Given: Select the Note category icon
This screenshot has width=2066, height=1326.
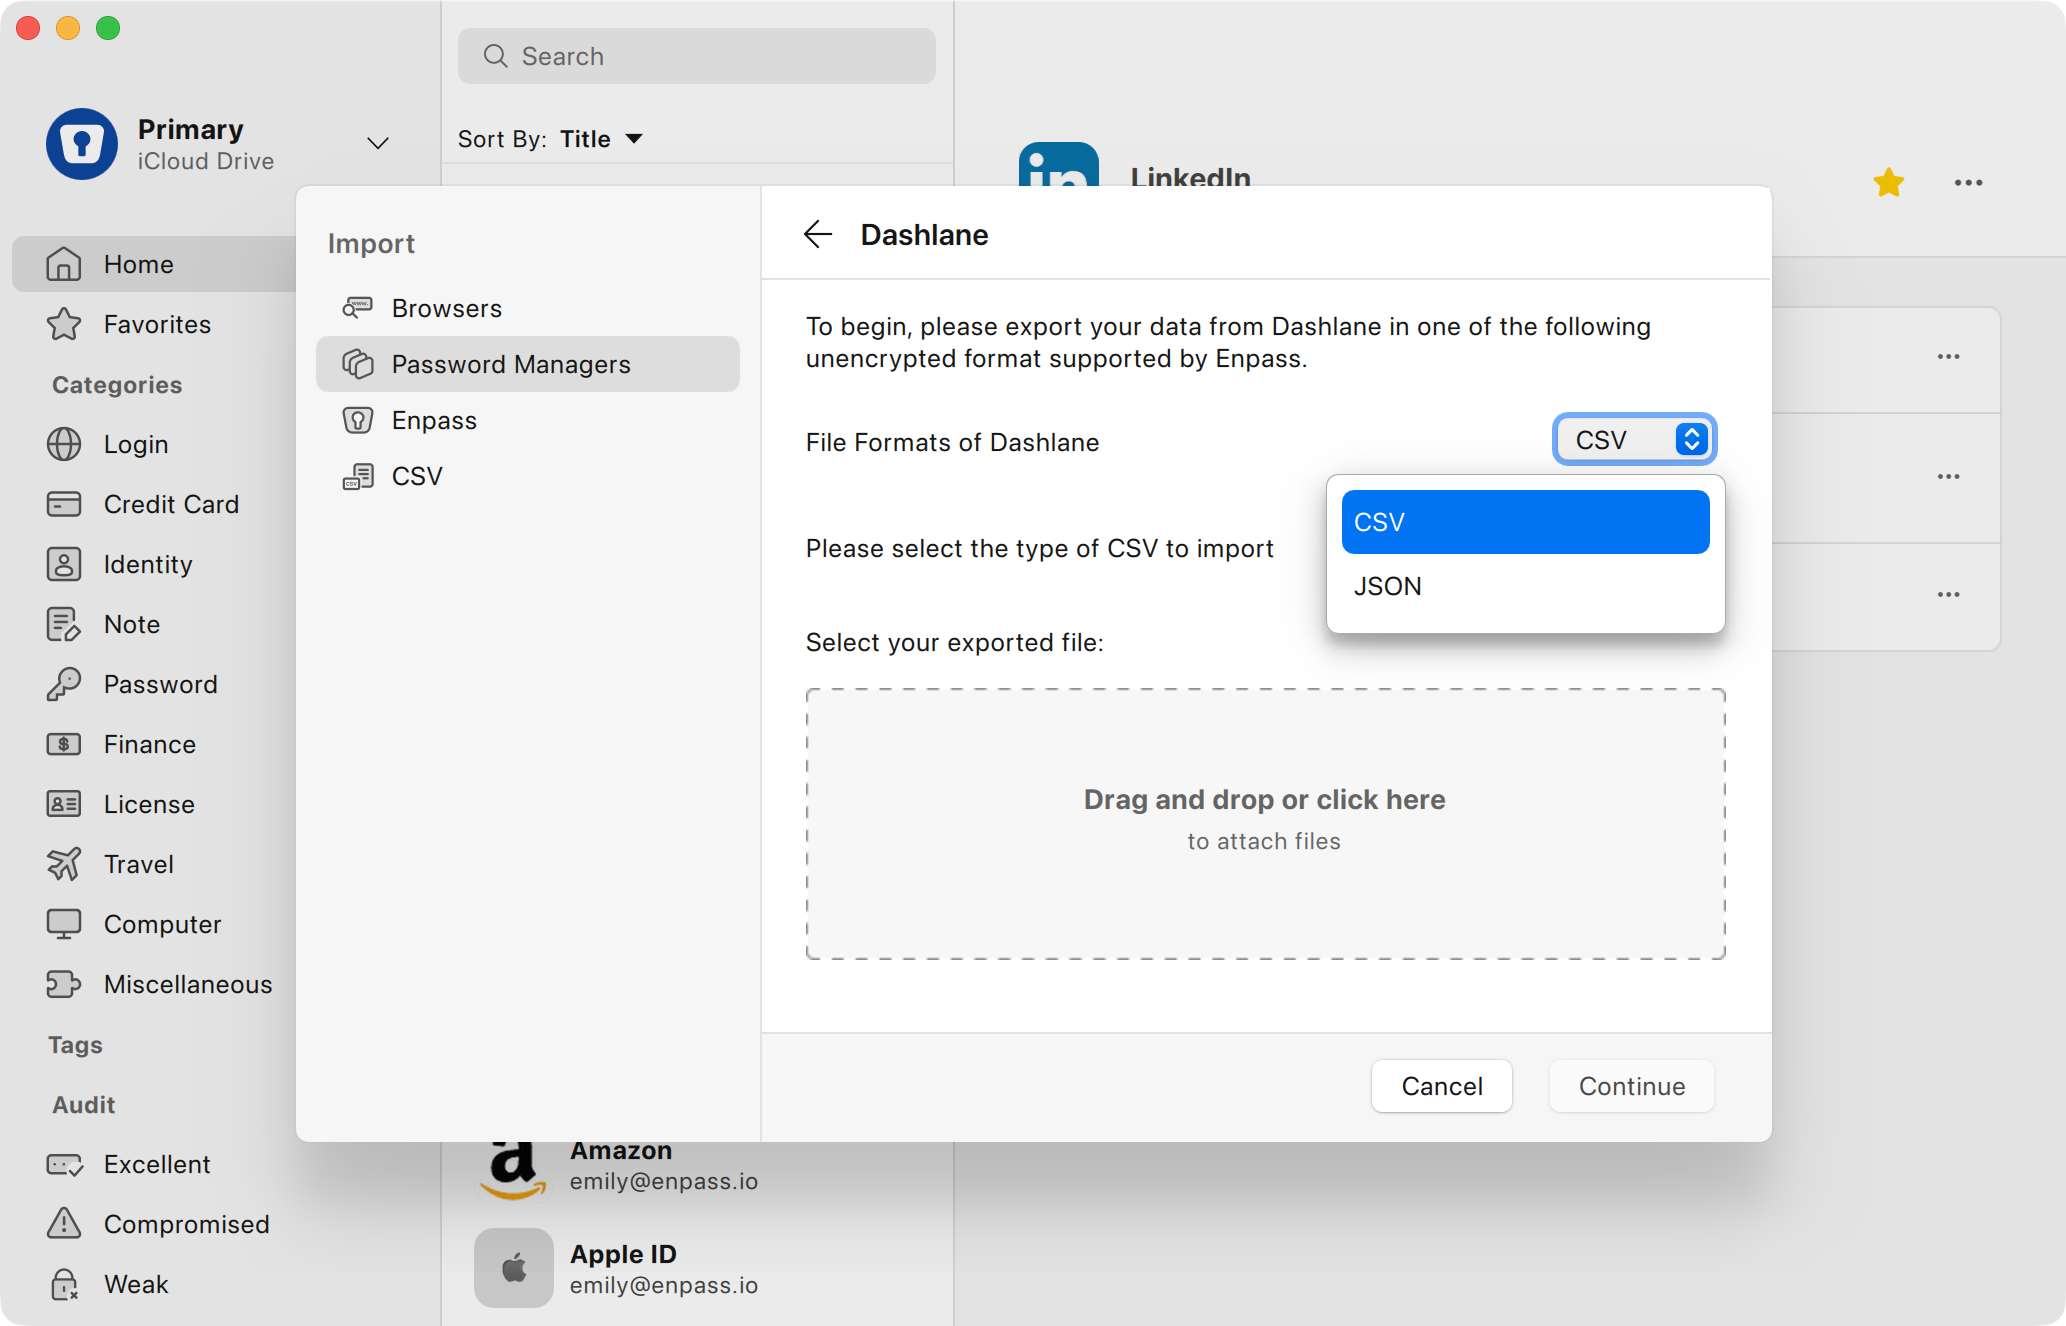Looking at the screenshot, I should [x=64, y=624].
